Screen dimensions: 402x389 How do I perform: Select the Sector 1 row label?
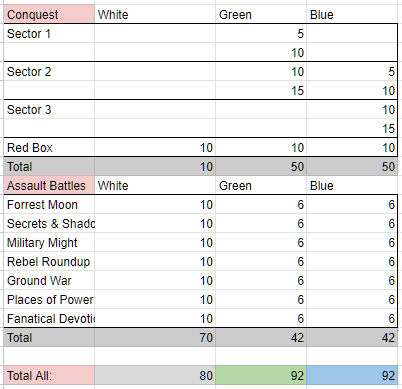coord(49,33)
